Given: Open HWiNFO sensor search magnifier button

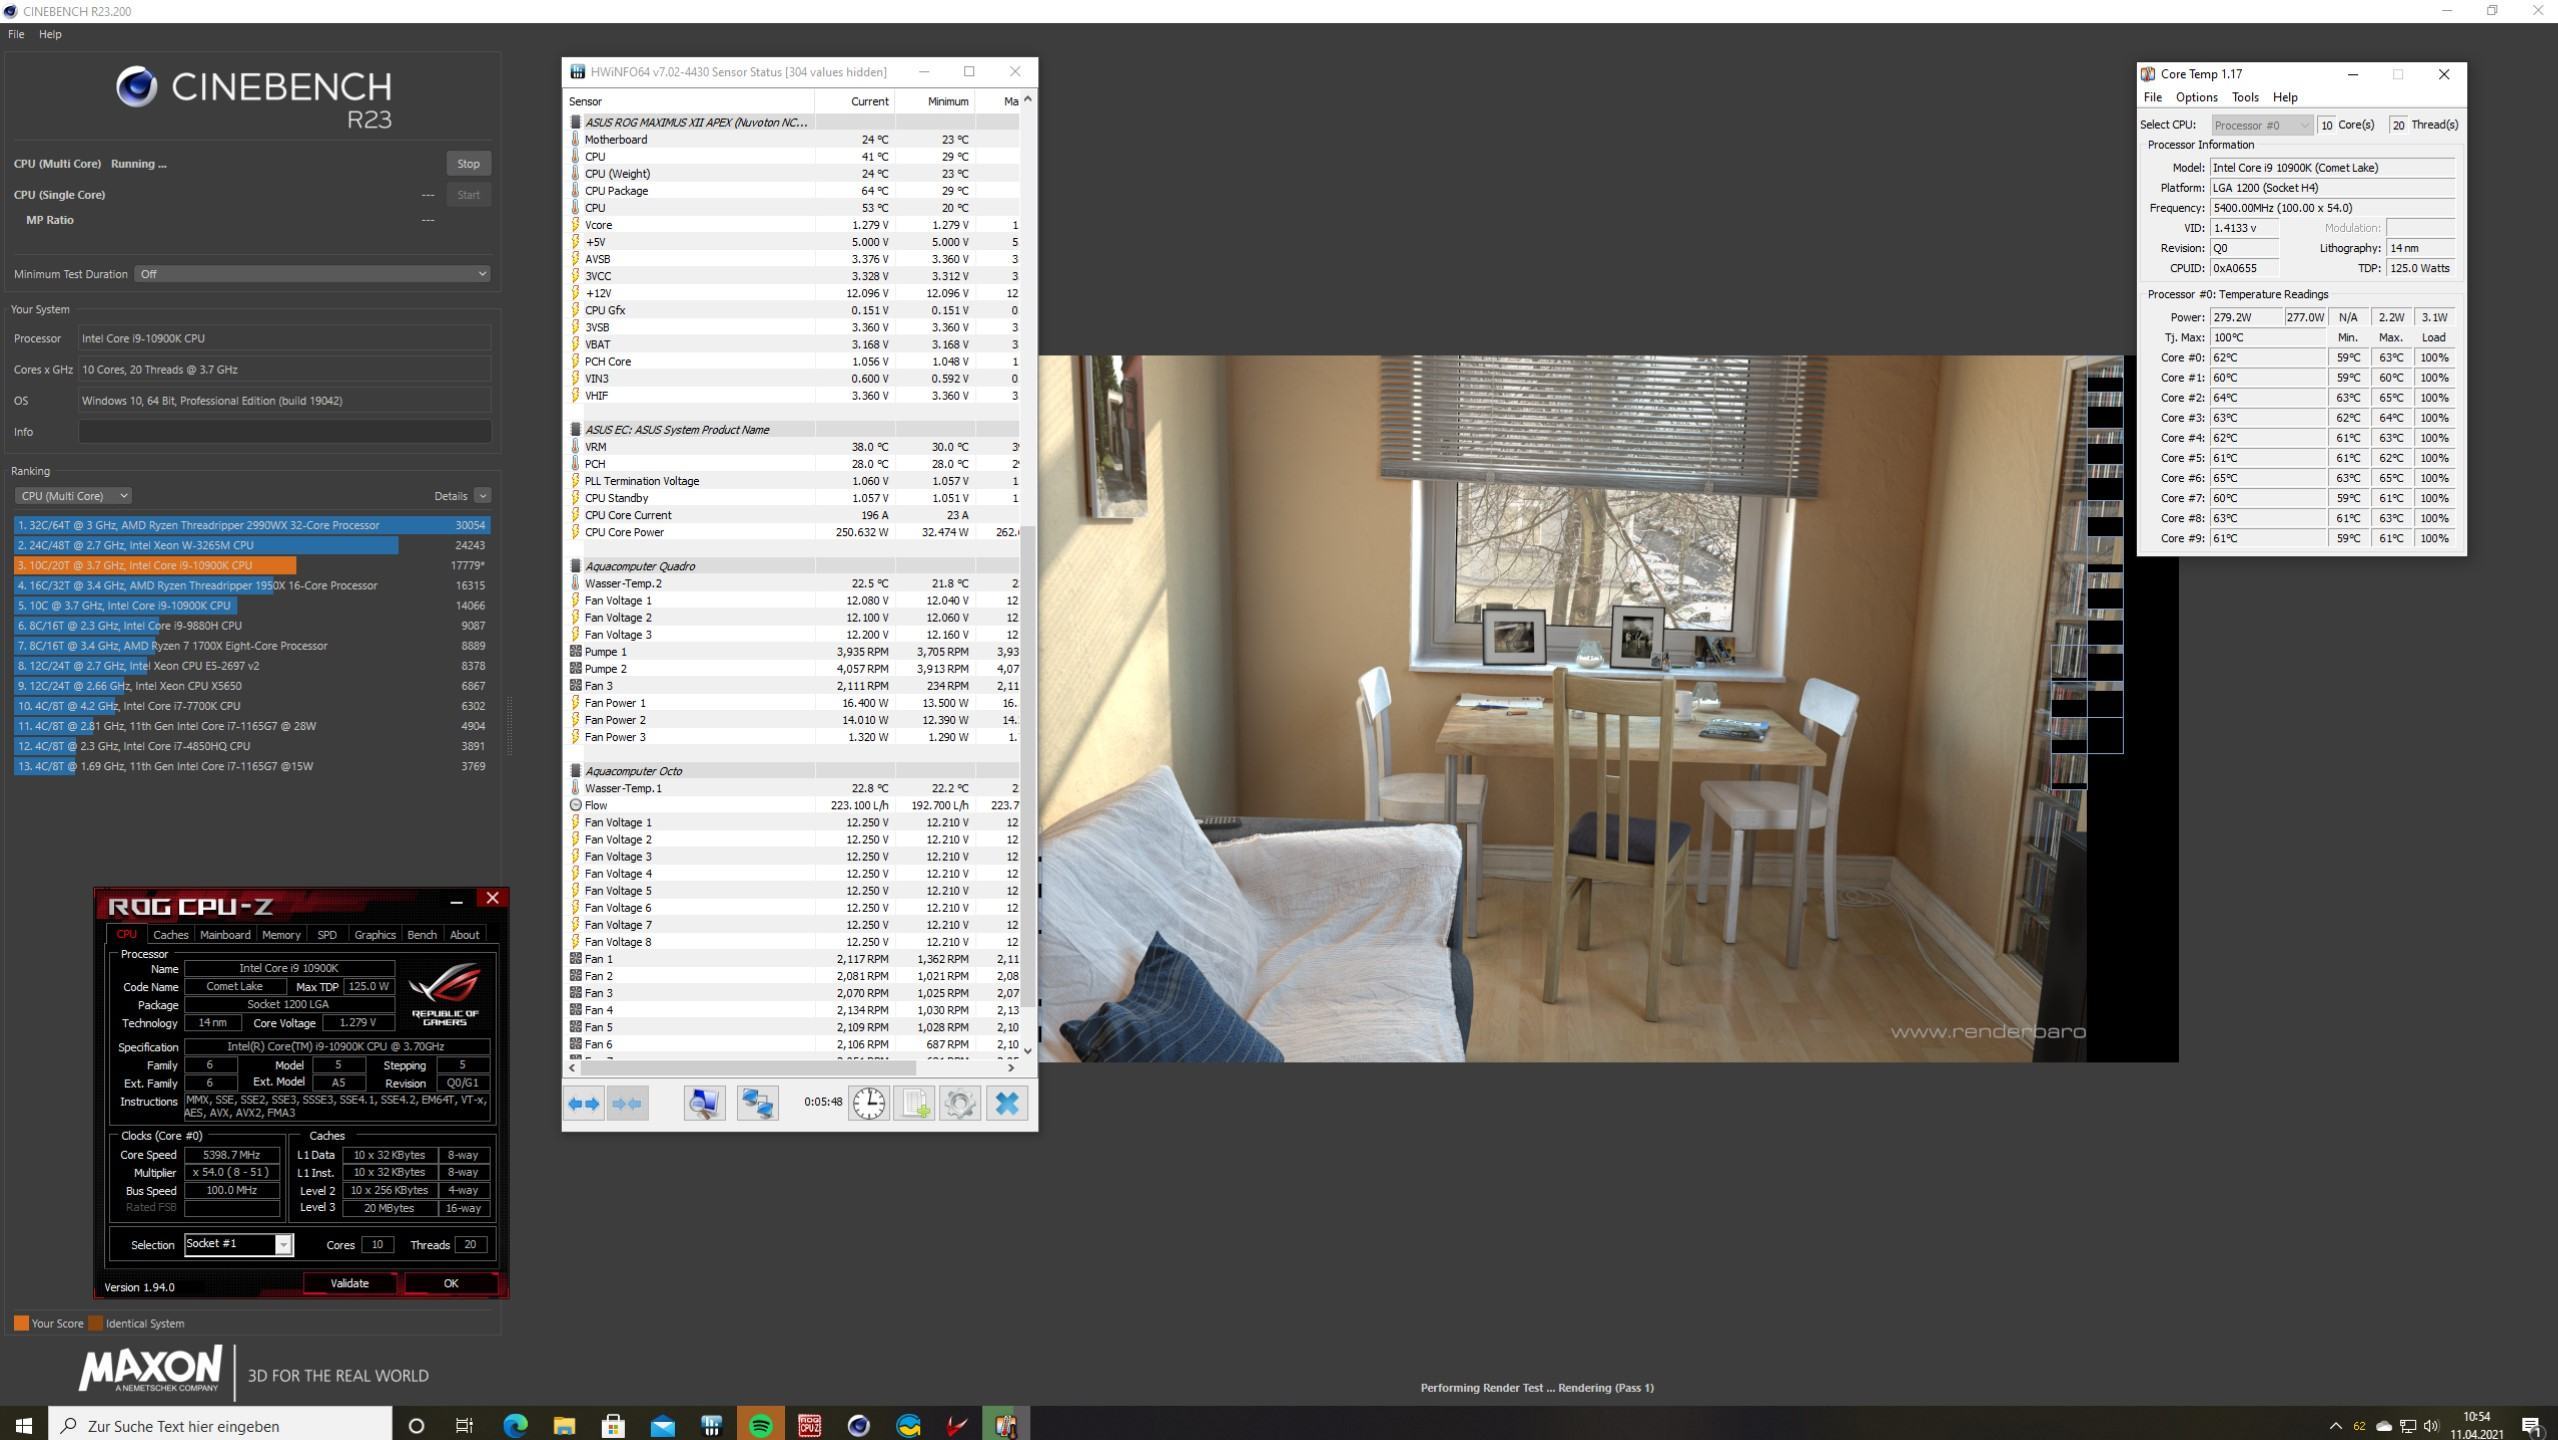Looking at the screenshot, I should coord(704,1104).
